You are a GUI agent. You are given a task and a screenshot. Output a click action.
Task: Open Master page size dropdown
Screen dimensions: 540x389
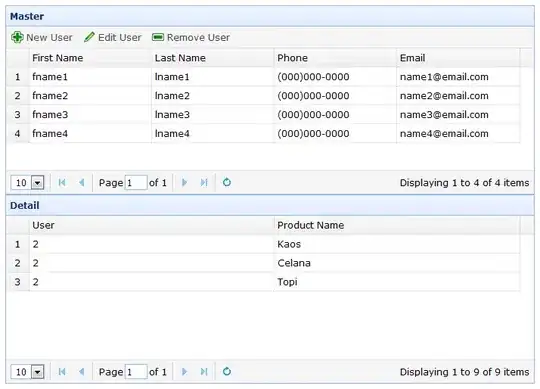point(38,183)
